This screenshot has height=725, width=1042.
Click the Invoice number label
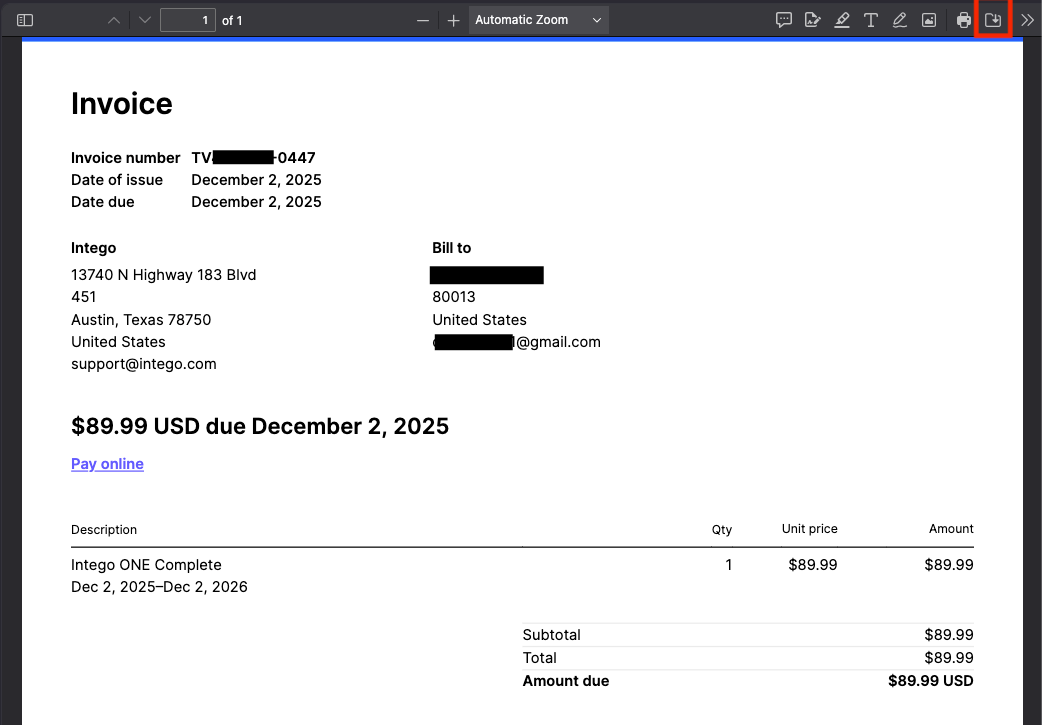[x=126, y=158]
